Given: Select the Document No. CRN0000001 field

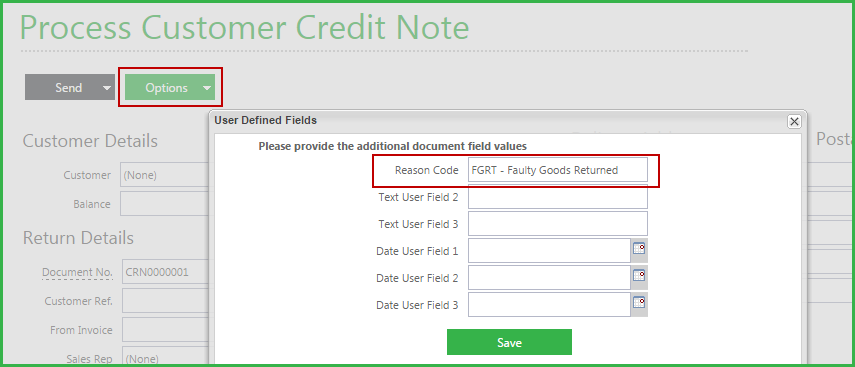Looking at the screenshot, I should pos(165,272).
